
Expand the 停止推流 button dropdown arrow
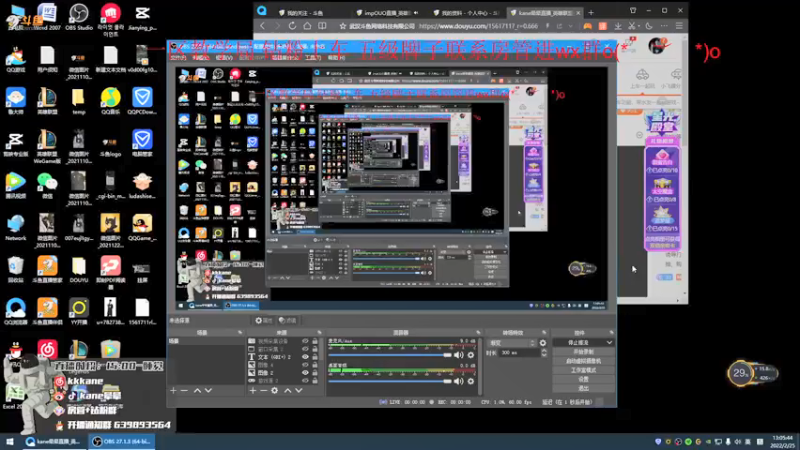609,343
